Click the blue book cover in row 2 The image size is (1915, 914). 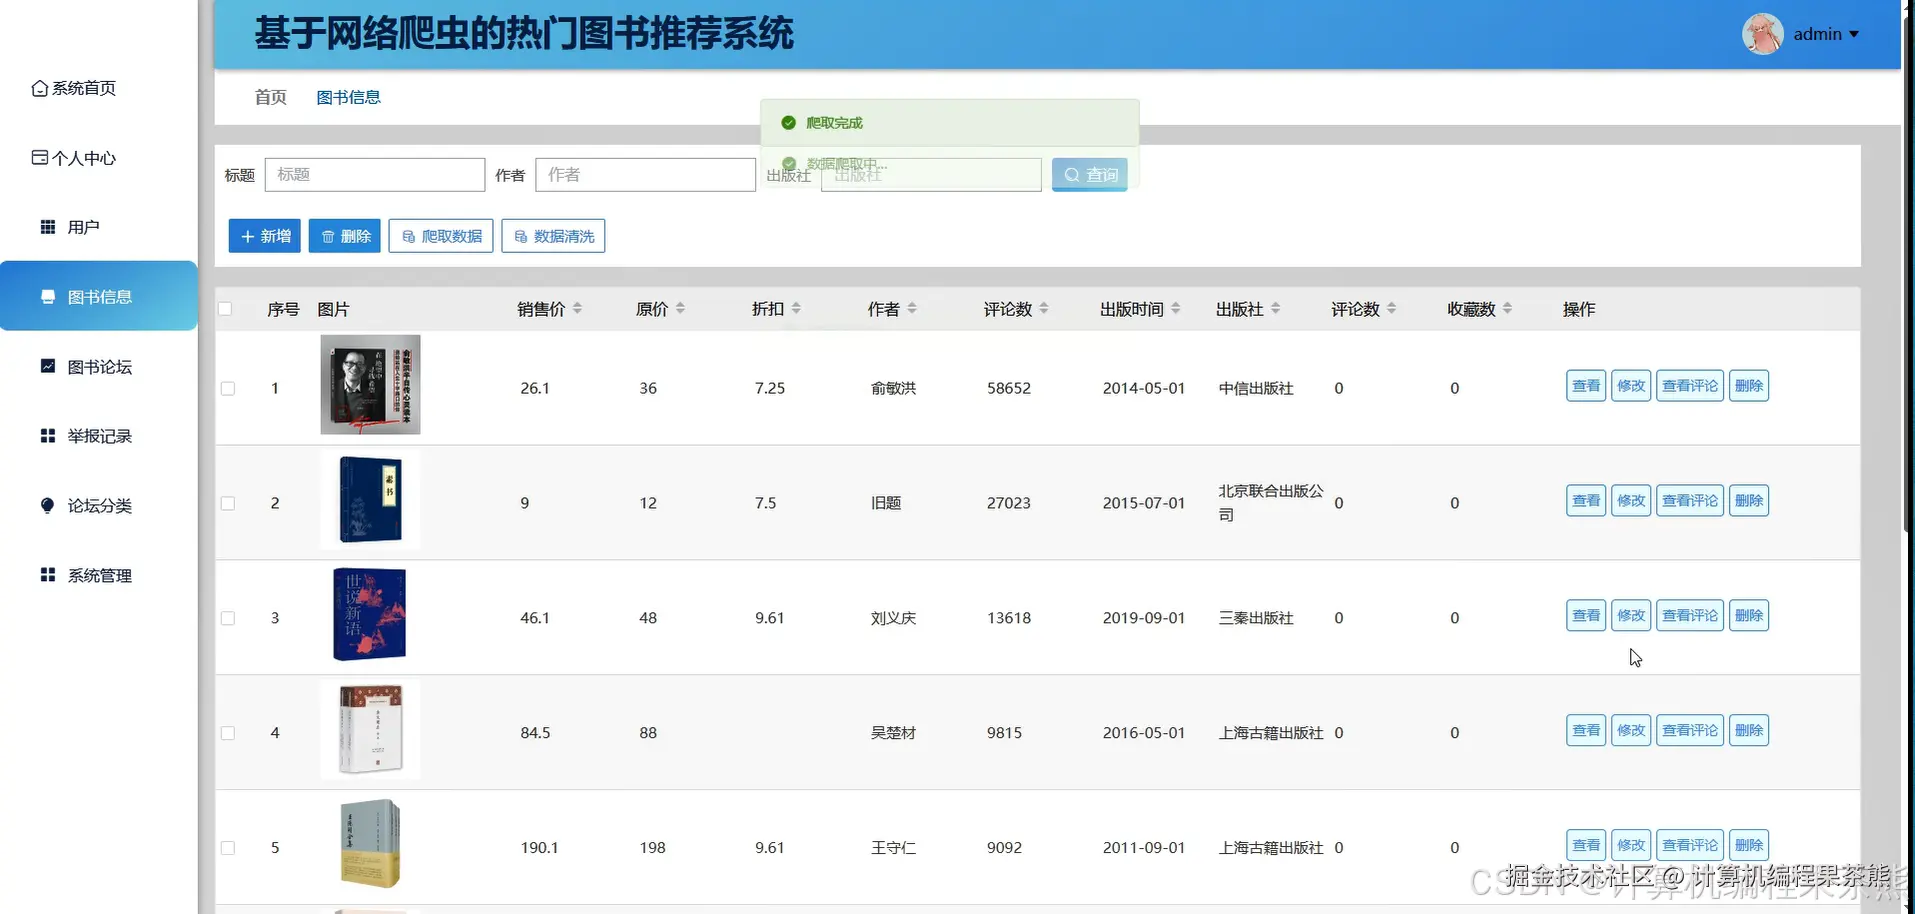[370, 500]
